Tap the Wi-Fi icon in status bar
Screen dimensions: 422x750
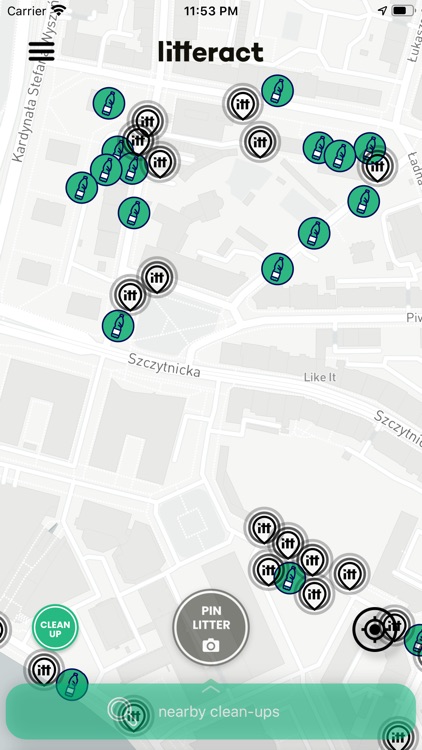[x=59, y=11]
